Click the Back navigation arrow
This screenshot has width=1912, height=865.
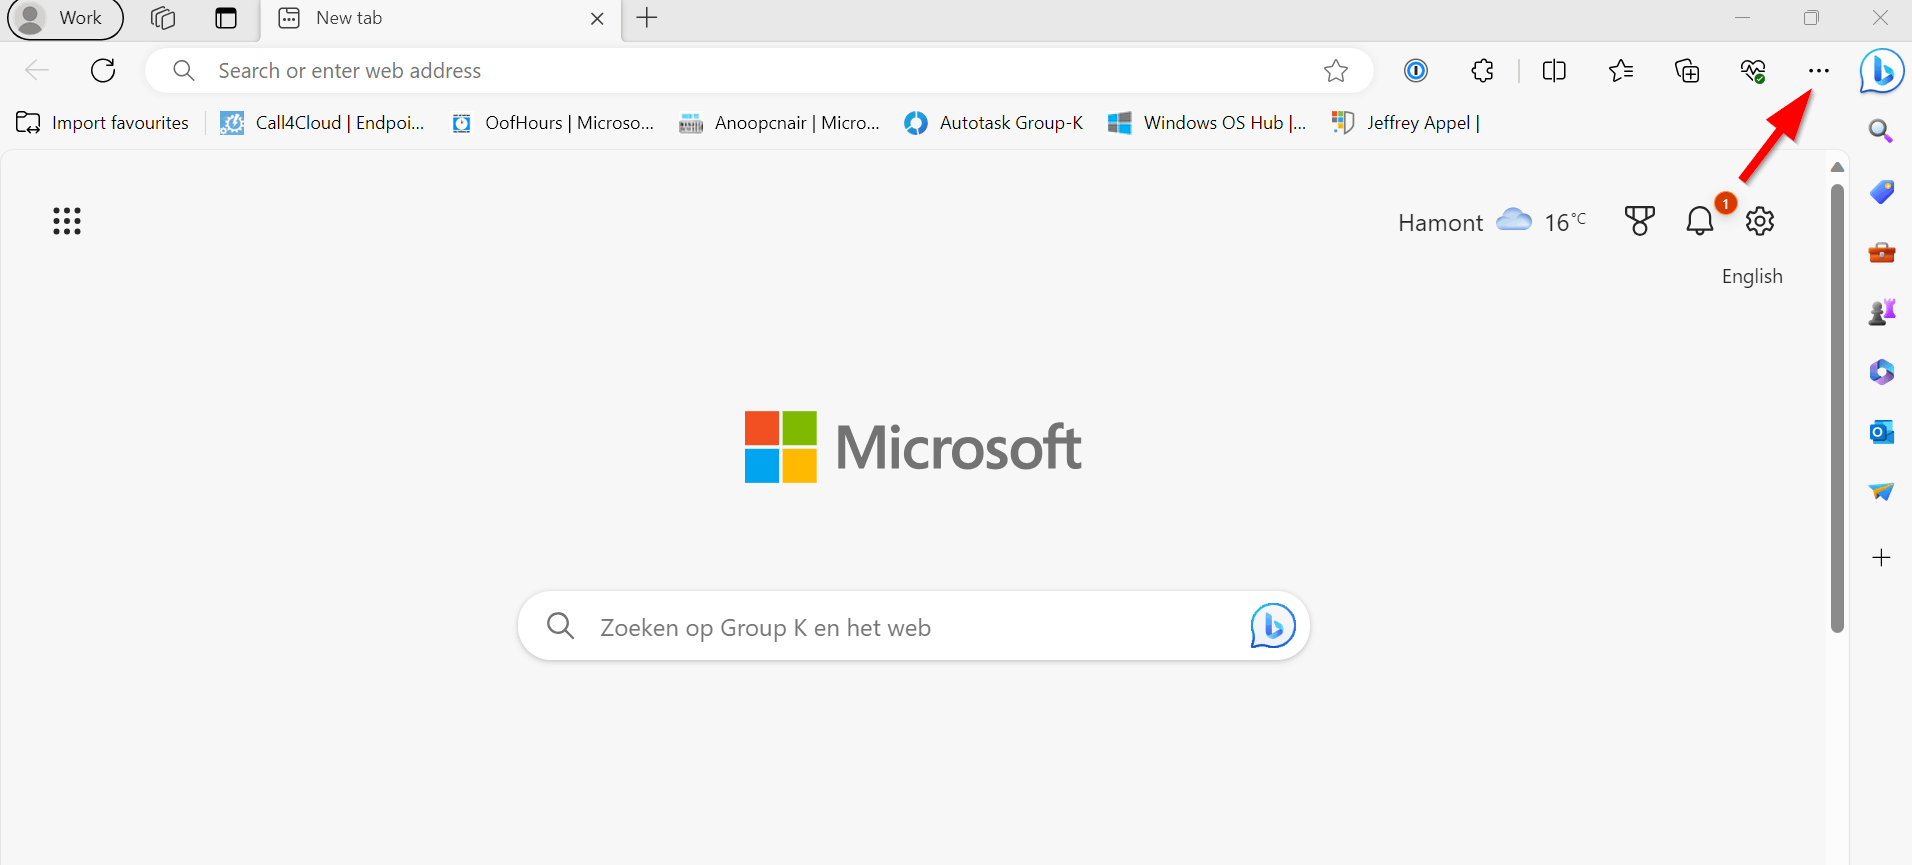[37, 70]
